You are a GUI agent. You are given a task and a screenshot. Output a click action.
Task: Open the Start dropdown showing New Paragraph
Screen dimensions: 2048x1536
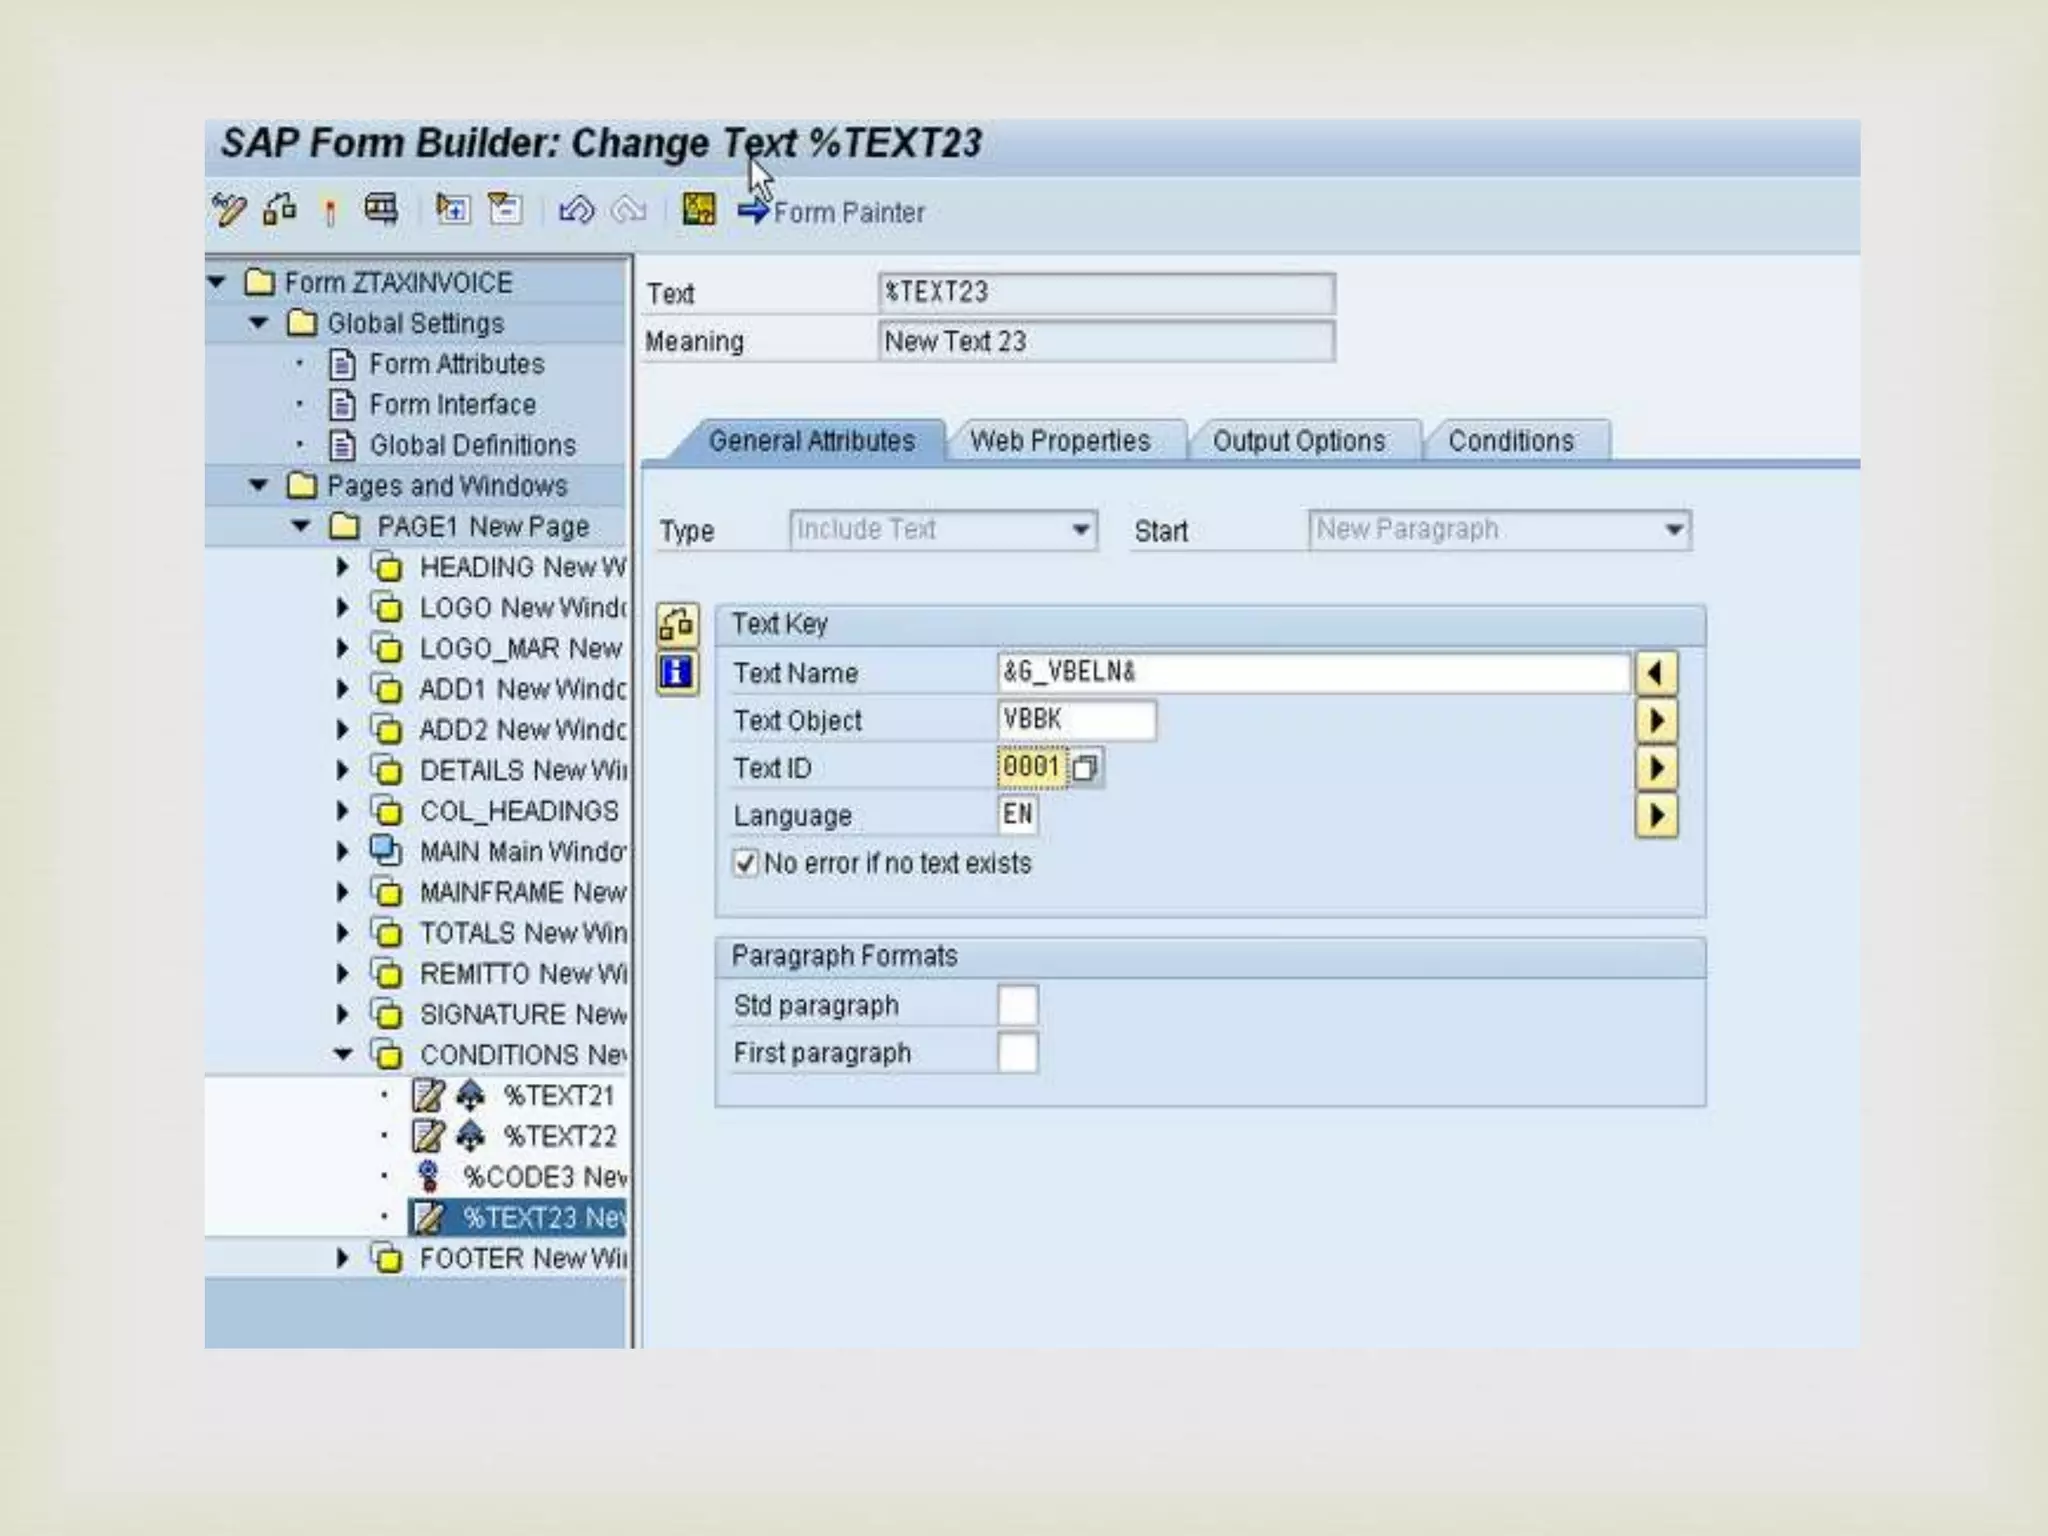pyautogui.click(x=1674, y=529)
